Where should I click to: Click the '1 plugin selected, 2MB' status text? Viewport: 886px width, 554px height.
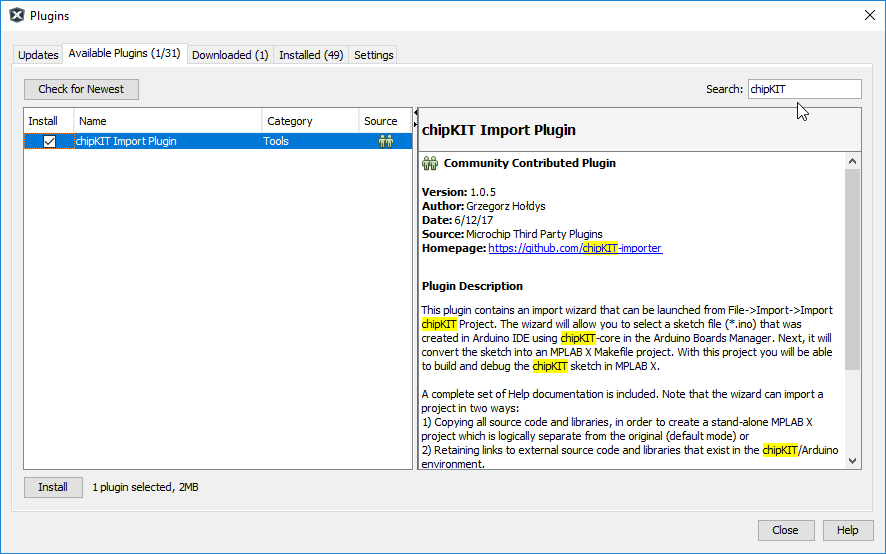[145, 487]
